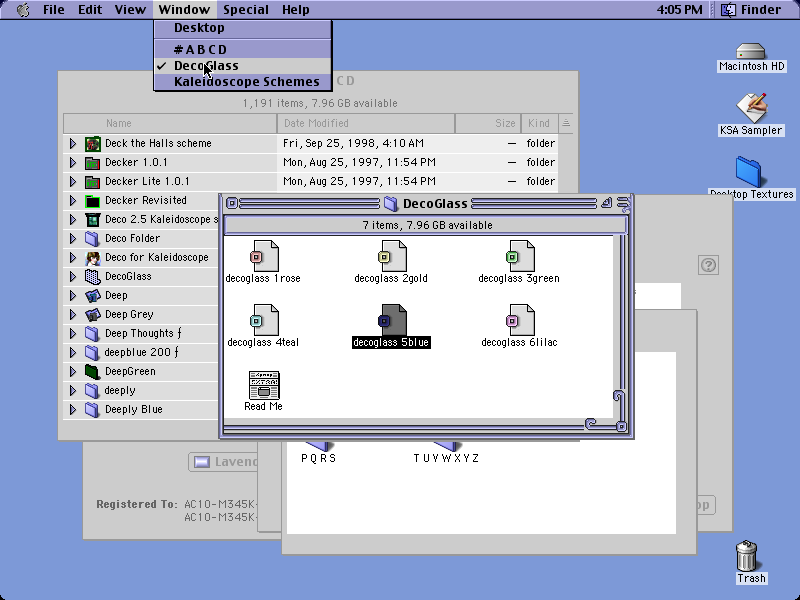The image size is (800, 600).
Task: Select the decoglass 3green file icon
Action: click(520, 256)
